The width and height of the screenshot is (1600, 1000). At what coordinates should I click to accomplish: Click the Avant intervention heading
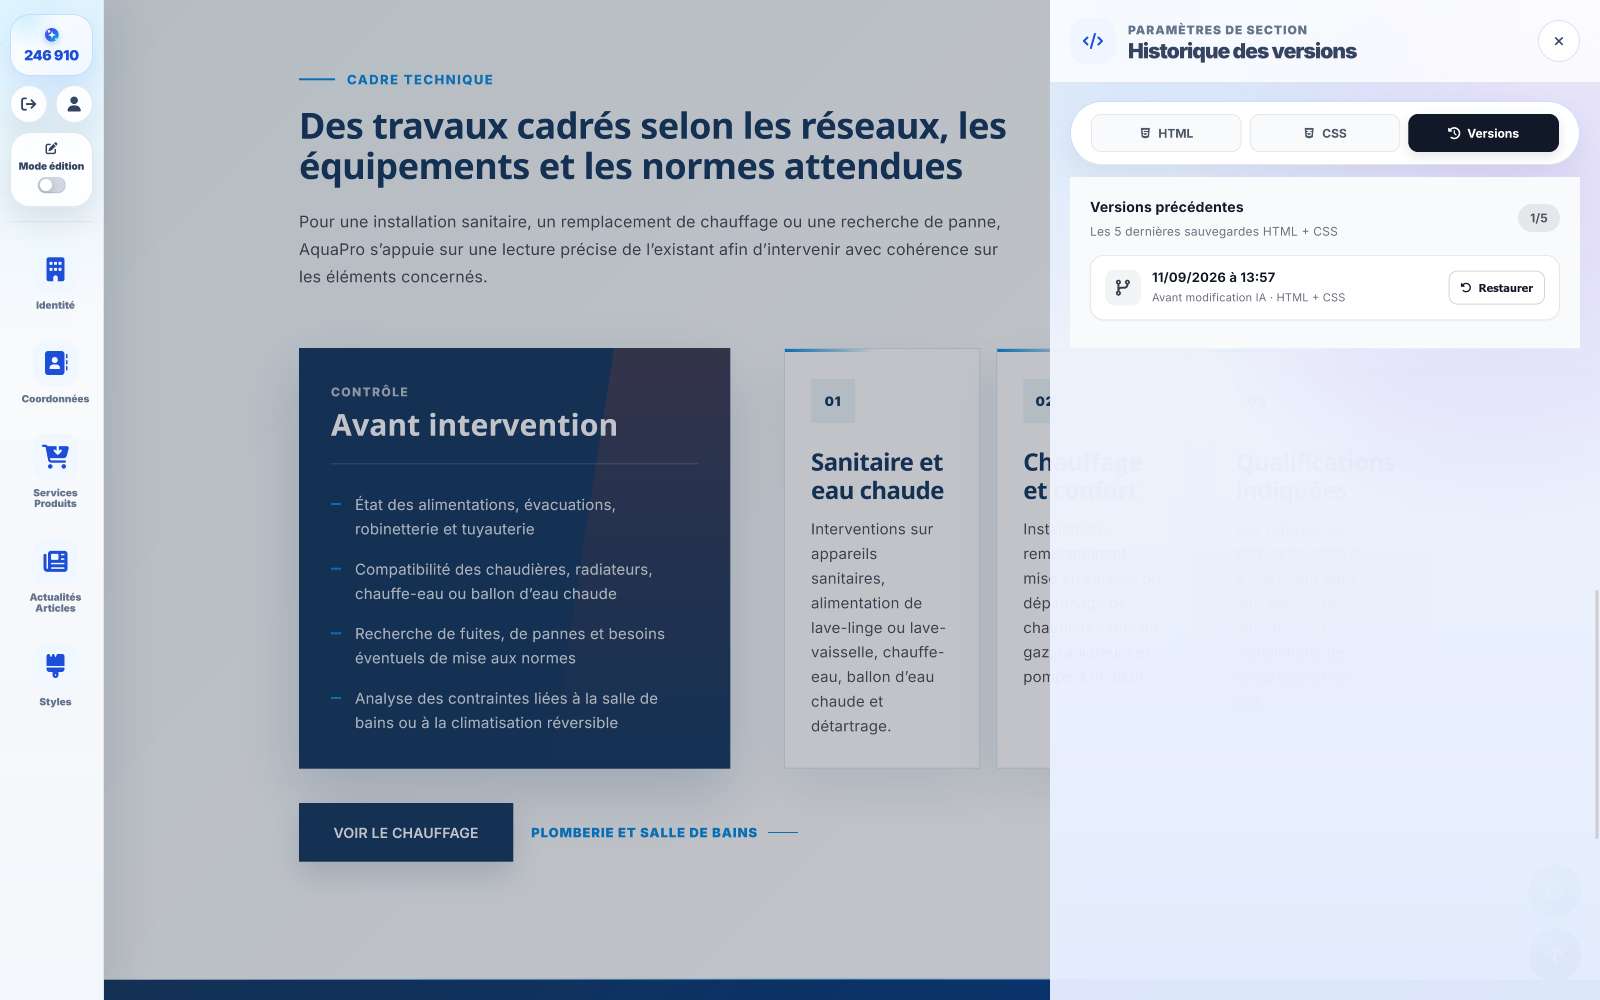(474, 425)
